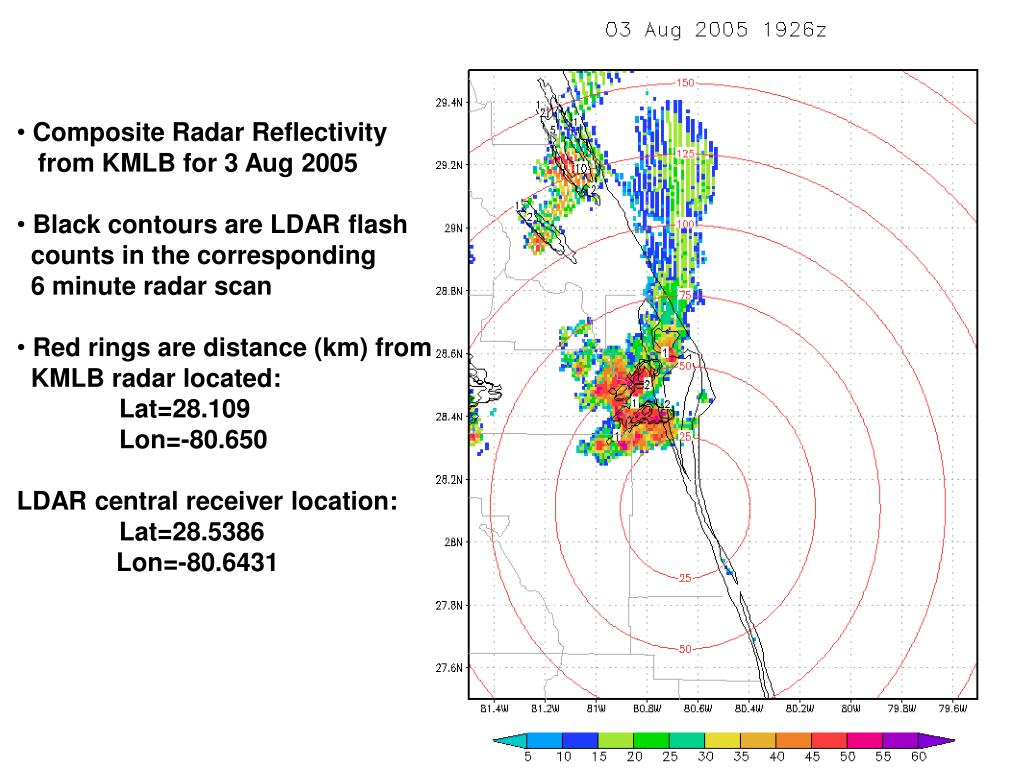Click the map title '03 Aug 2005 1926z'
This screenshot has width=1024, height=768.
(716, 30)
